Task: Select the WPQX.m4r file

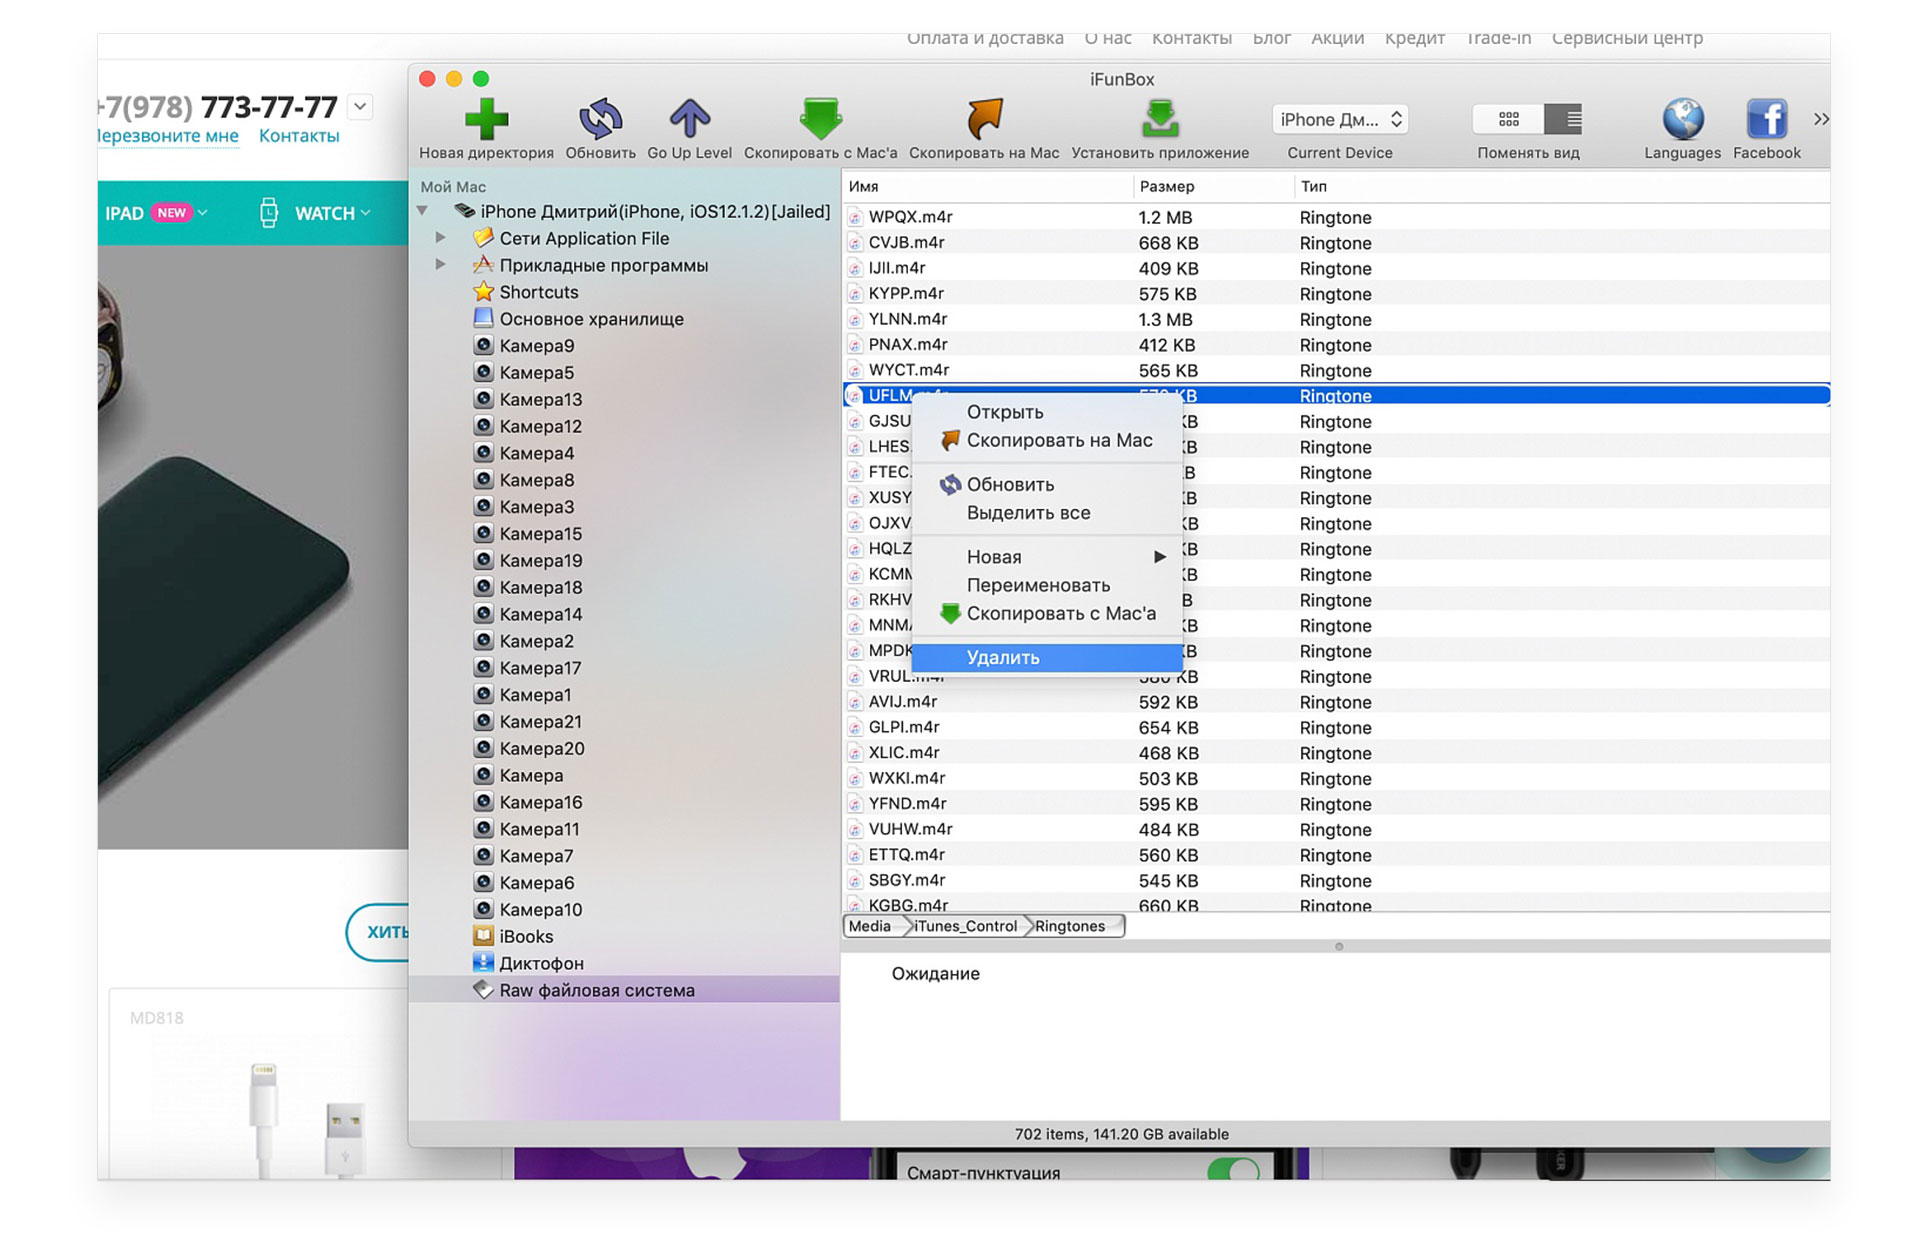Action: tap(1337, 217)
